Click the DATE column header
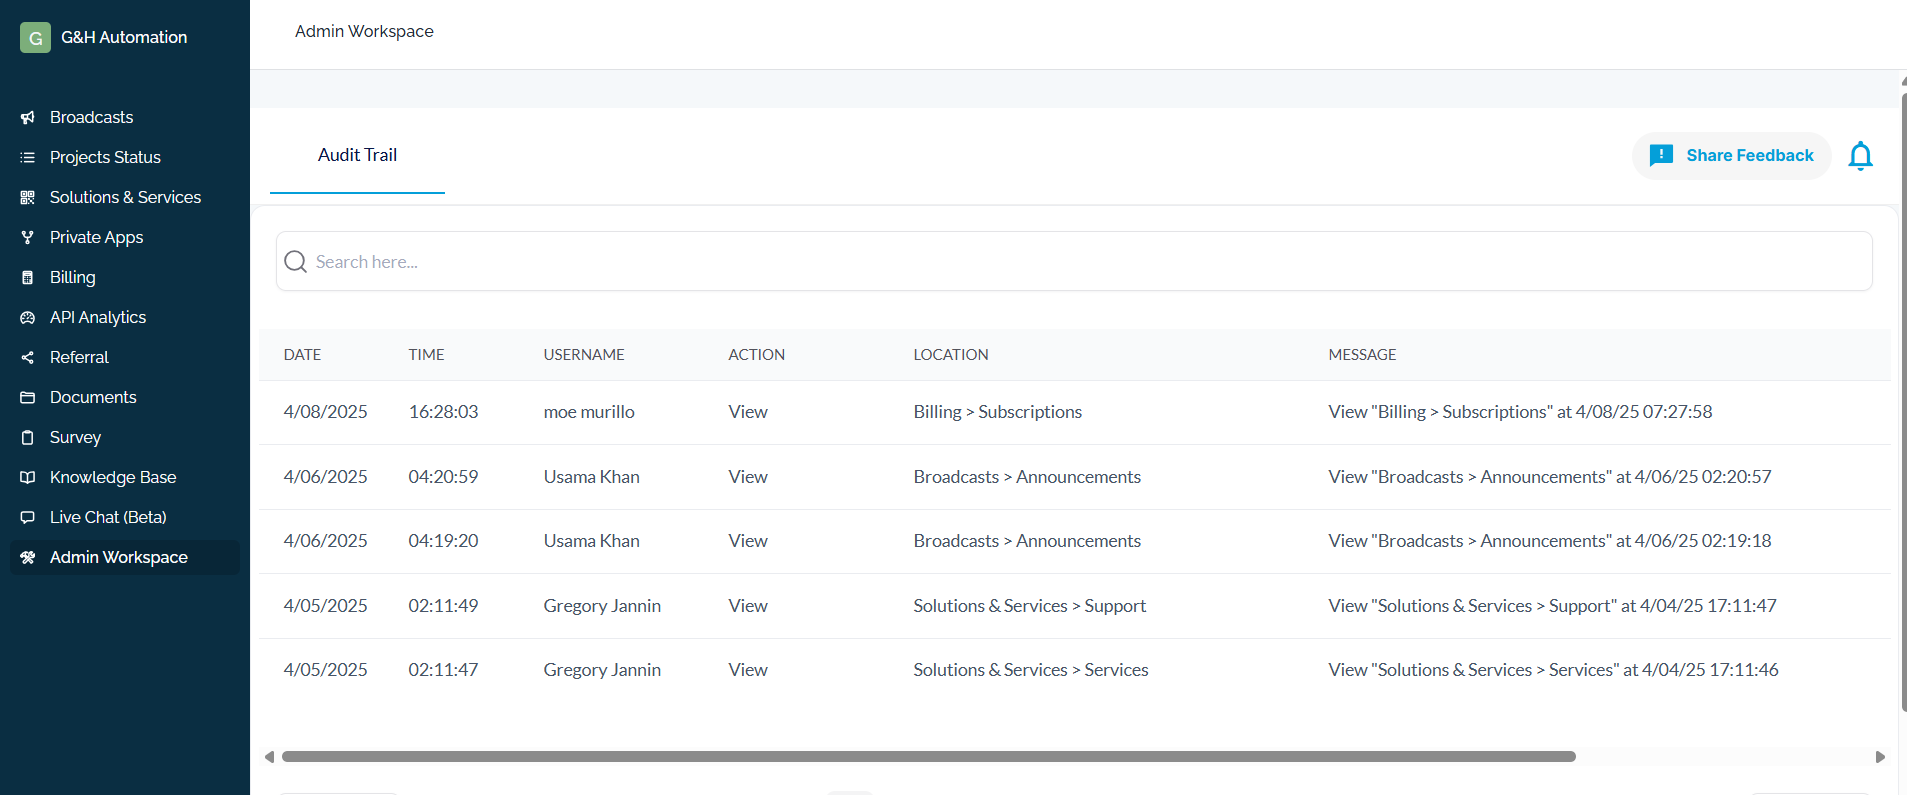The width and height of the screenshot is (1907, 795). [302, 355]
